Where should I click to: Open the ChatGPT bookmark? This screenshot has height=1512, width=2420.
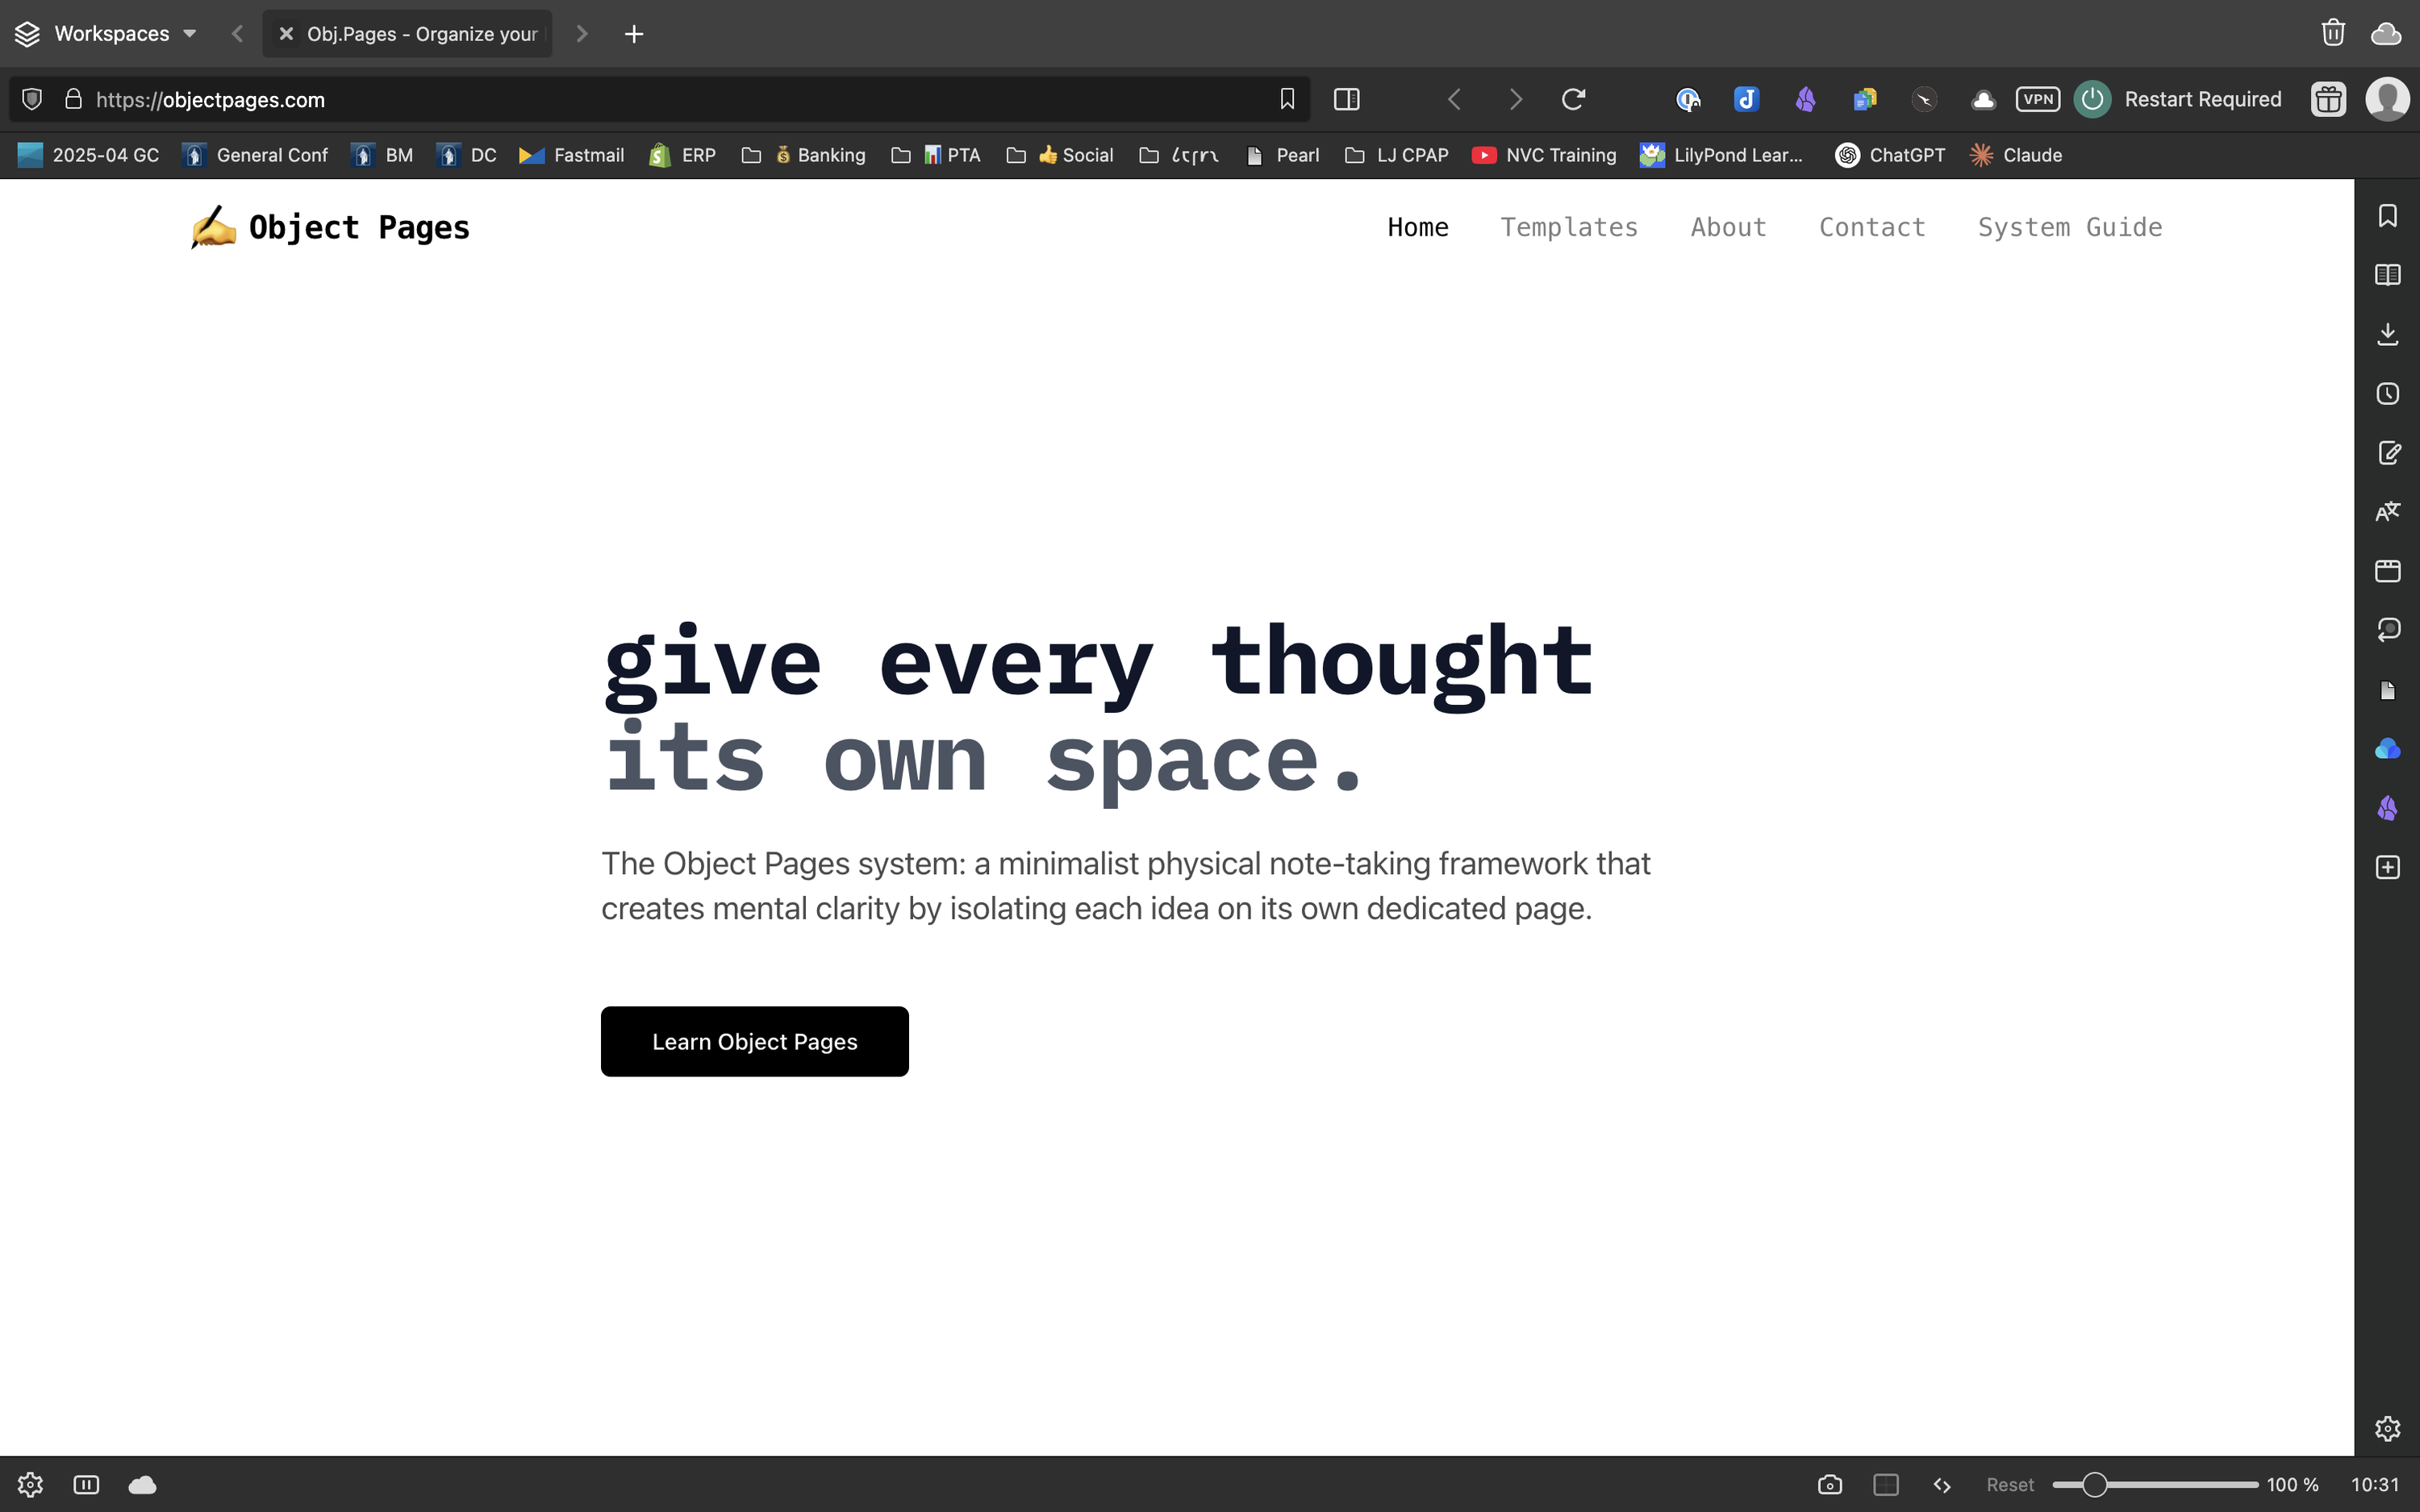click(1890, 155)
